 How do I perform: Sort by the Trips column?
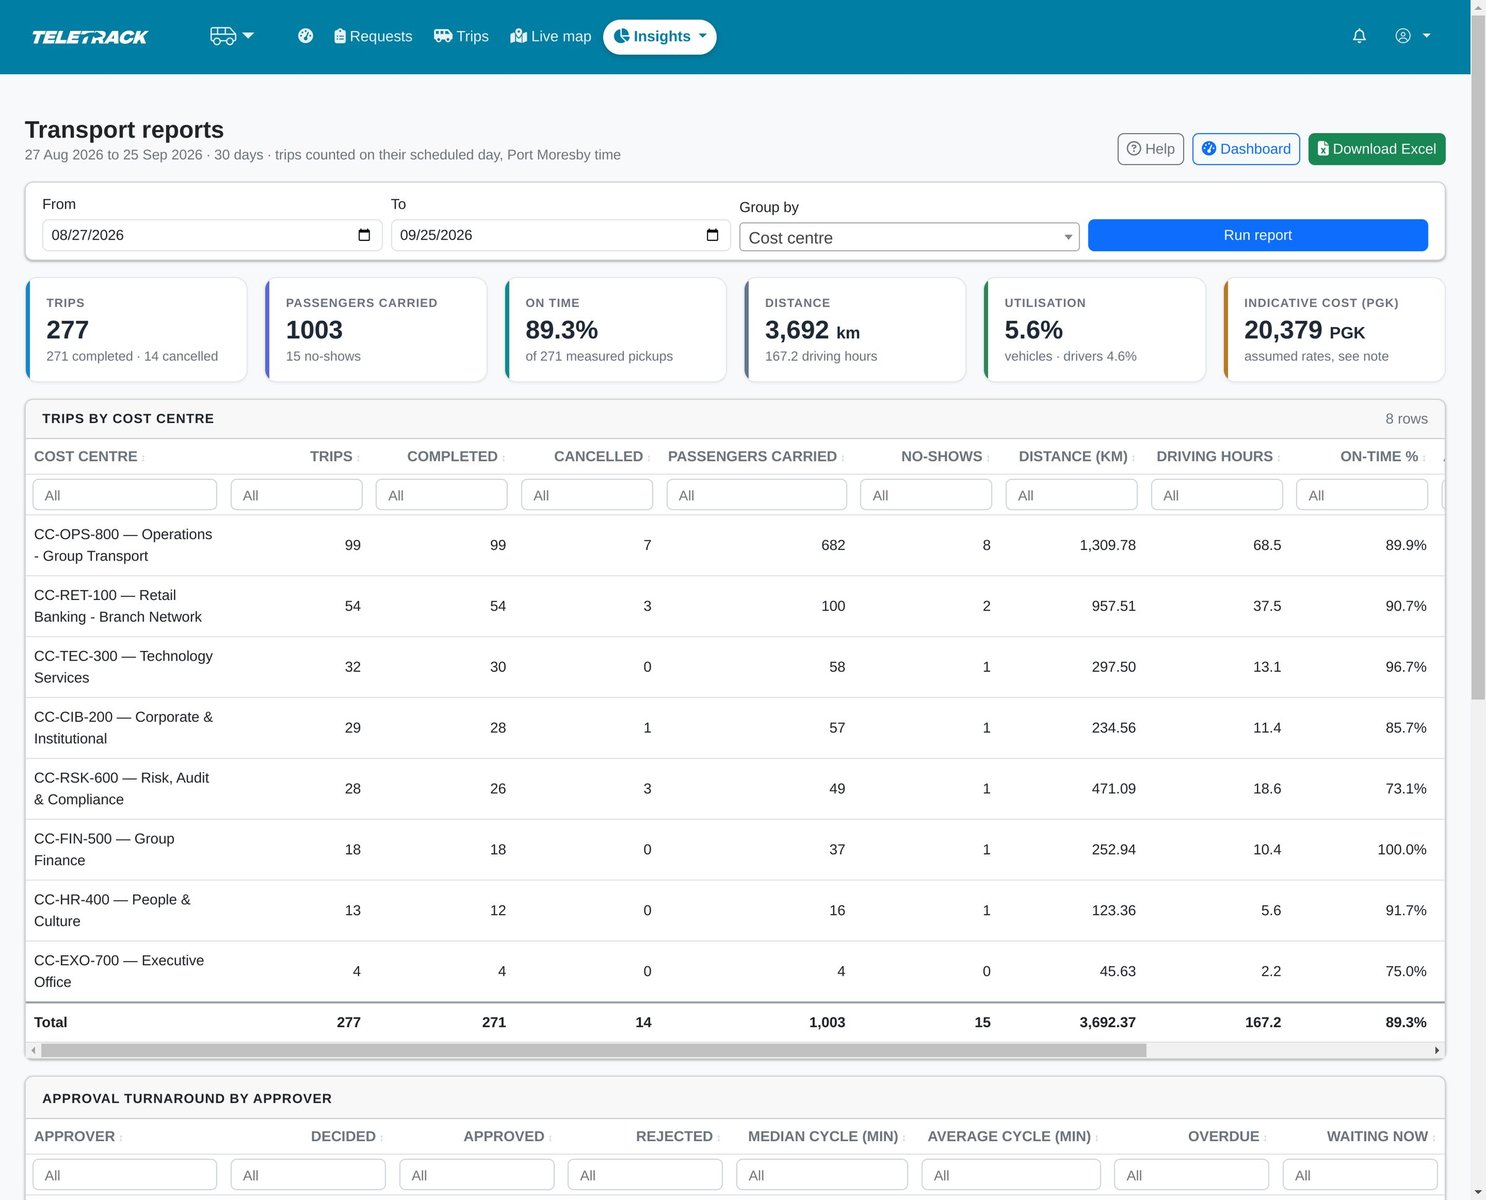tap(335, 457)
